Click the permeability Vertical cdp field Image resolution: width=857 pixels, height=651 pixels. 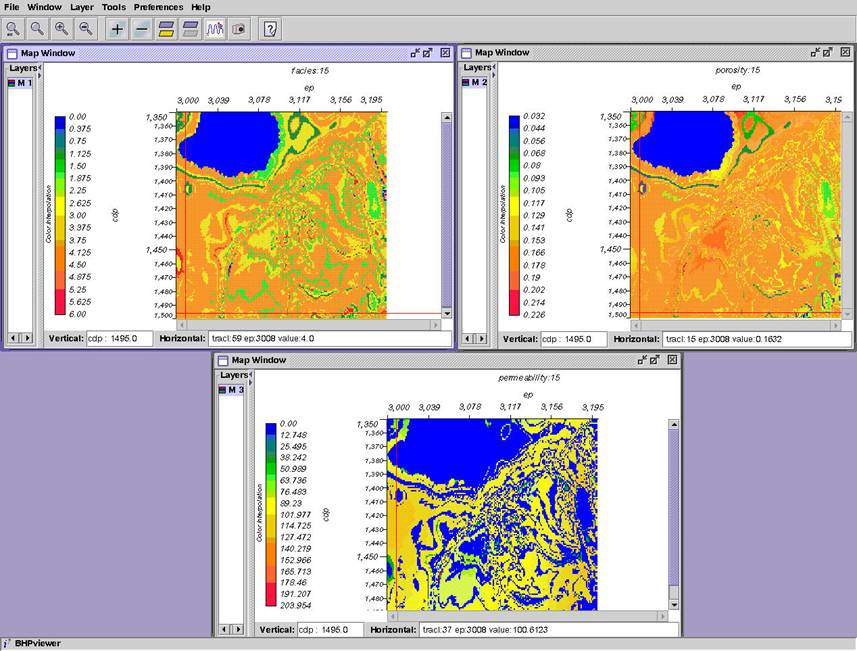click(x=331, y=630)
